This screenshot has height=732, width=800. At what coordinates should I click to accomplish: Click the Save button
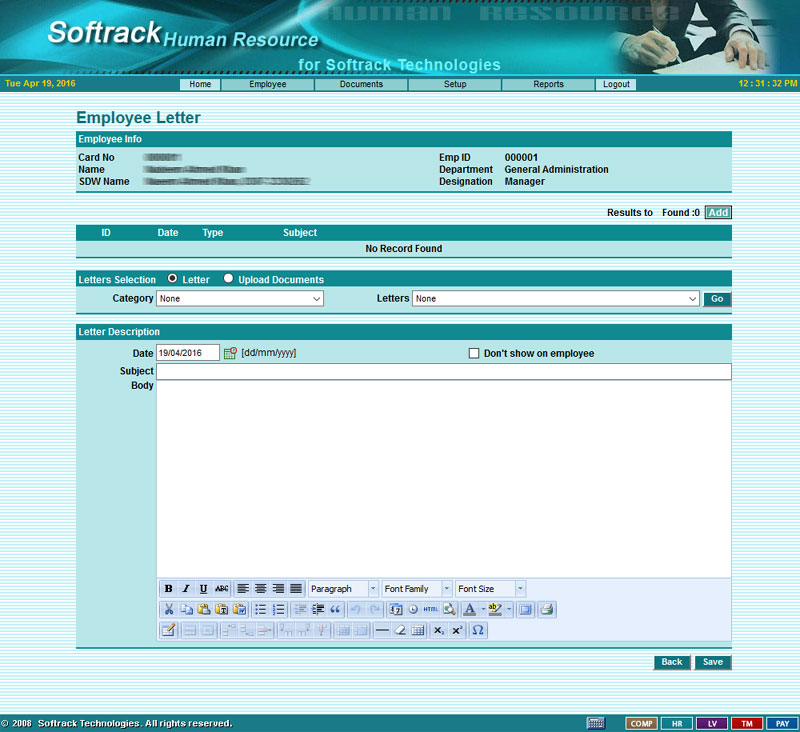tap(713, 662)
